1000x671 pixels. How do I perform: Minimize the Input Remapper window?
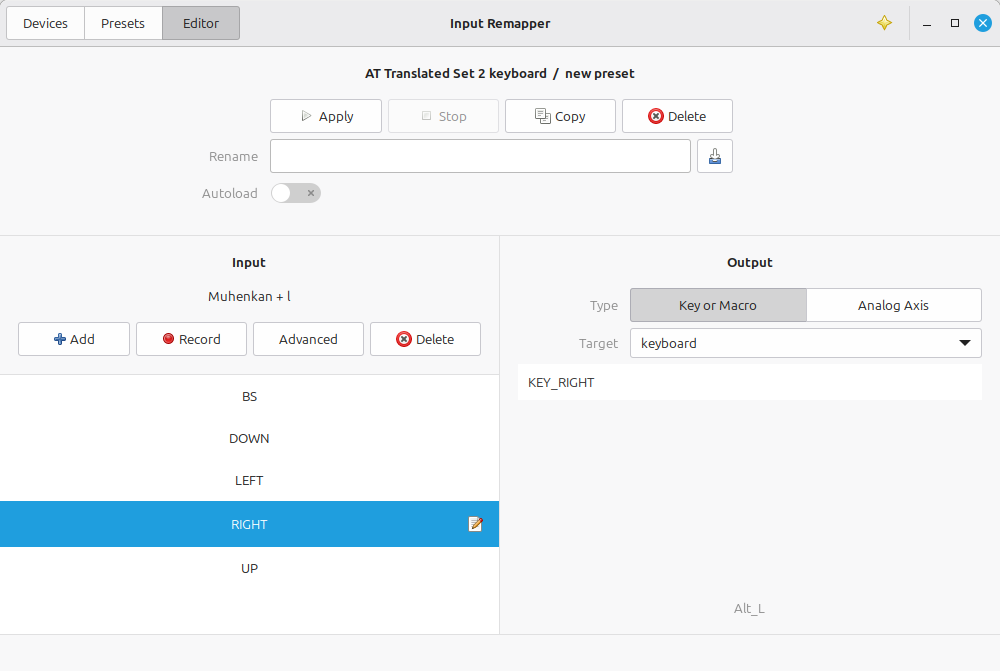[927, 24]
